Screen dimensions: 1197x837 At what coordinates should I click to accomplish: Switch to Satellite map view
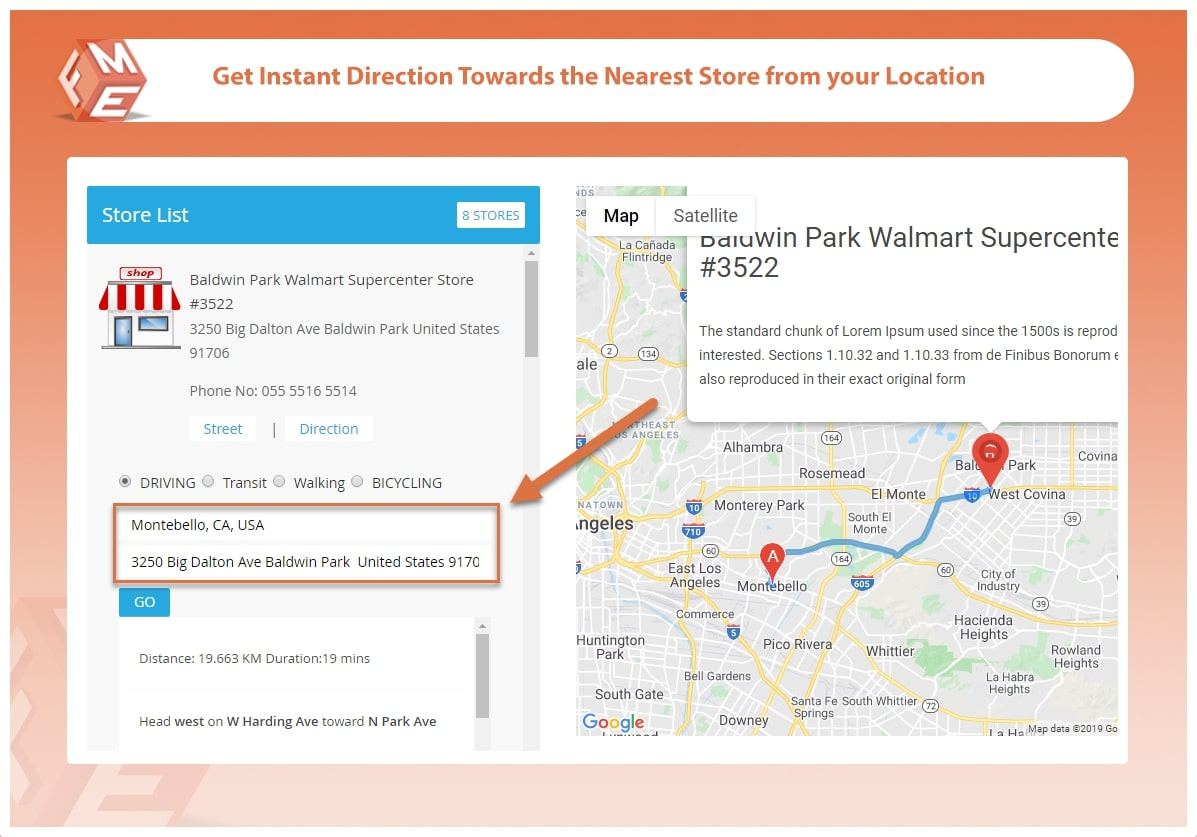pyautogui.click(x=705, y=216)
